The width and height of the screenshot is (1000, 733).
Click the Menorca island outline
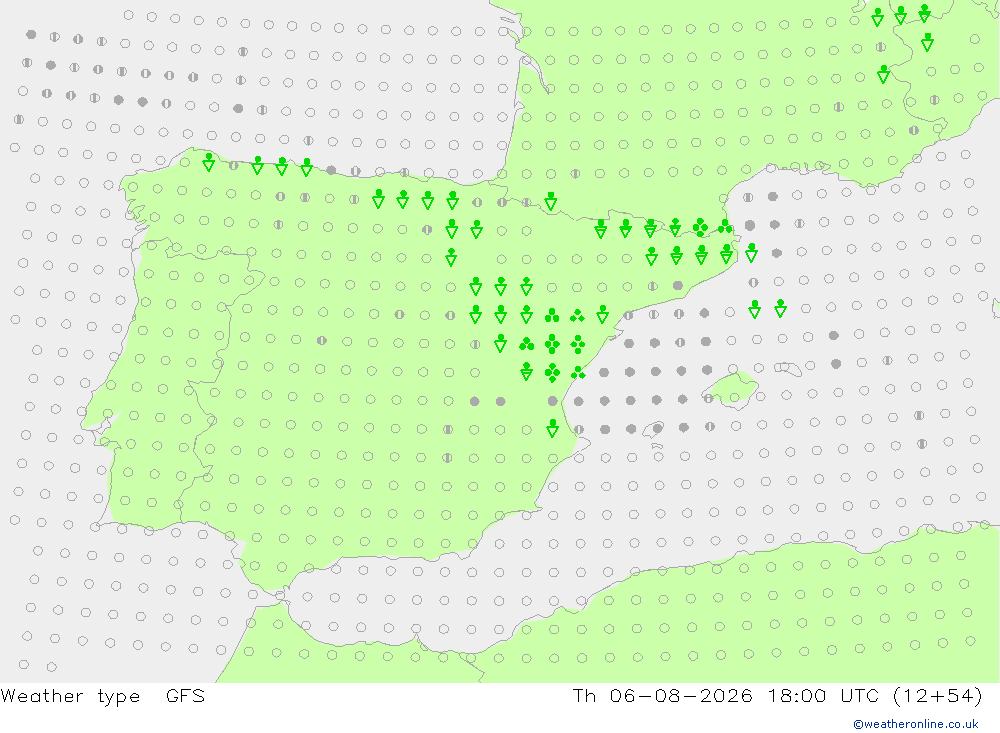788,368
